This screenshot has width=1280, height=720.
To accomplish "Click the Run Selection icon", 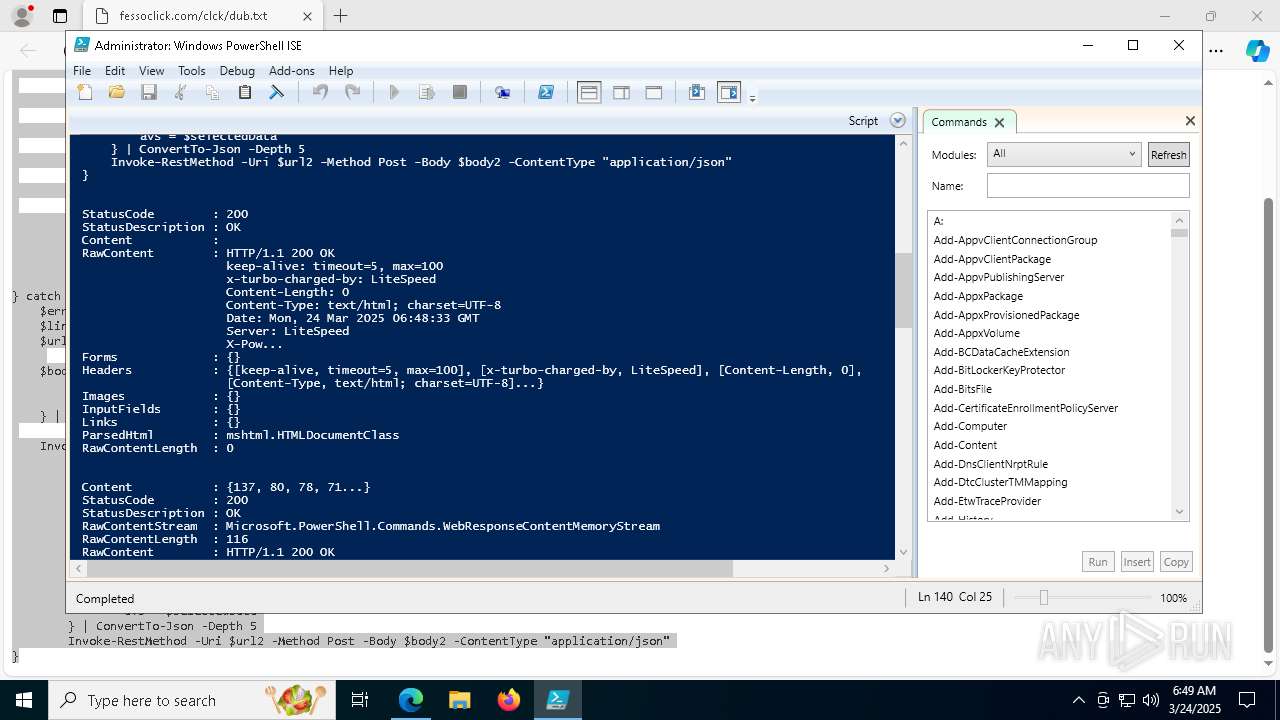I will click(x=427, y=92).
